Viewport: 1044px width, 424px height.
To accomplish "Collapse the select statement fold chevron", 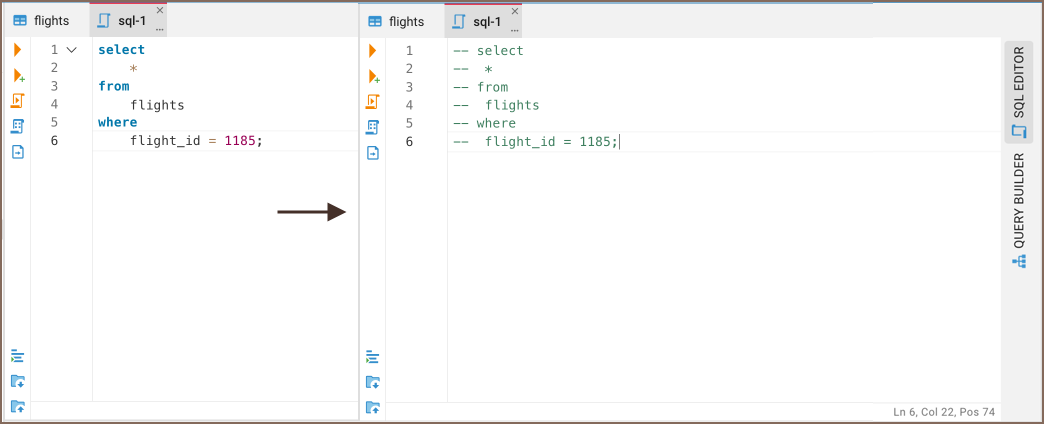I will [x=71, y=50].
